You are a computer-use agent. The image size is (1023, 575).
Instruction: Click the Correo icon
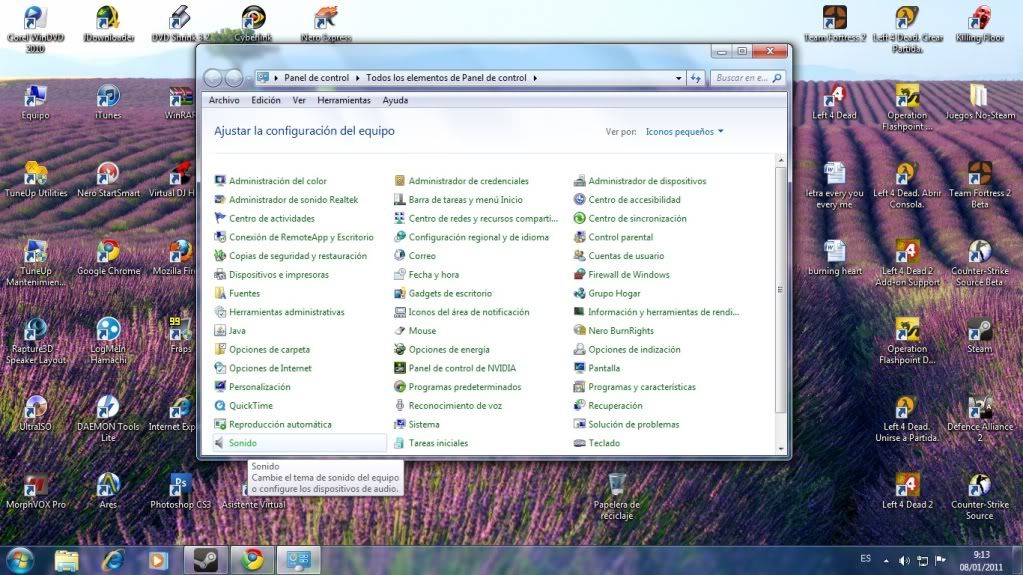tap(400, 256)
